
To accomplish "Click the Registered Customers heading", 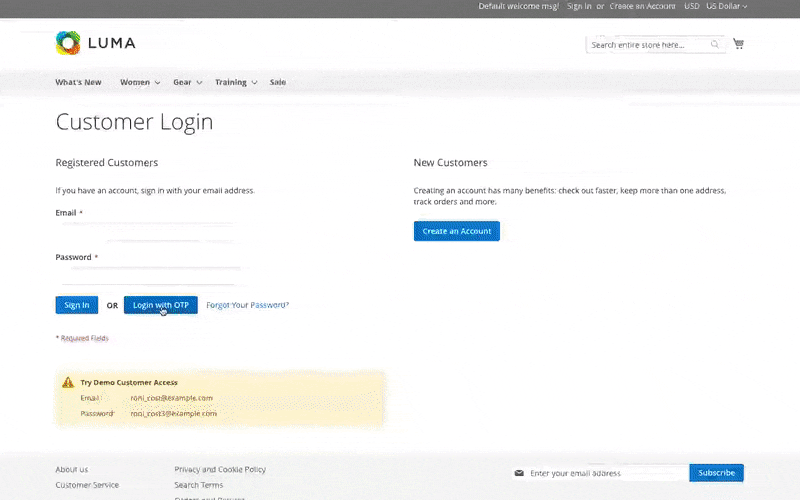I will click(107, 163).
